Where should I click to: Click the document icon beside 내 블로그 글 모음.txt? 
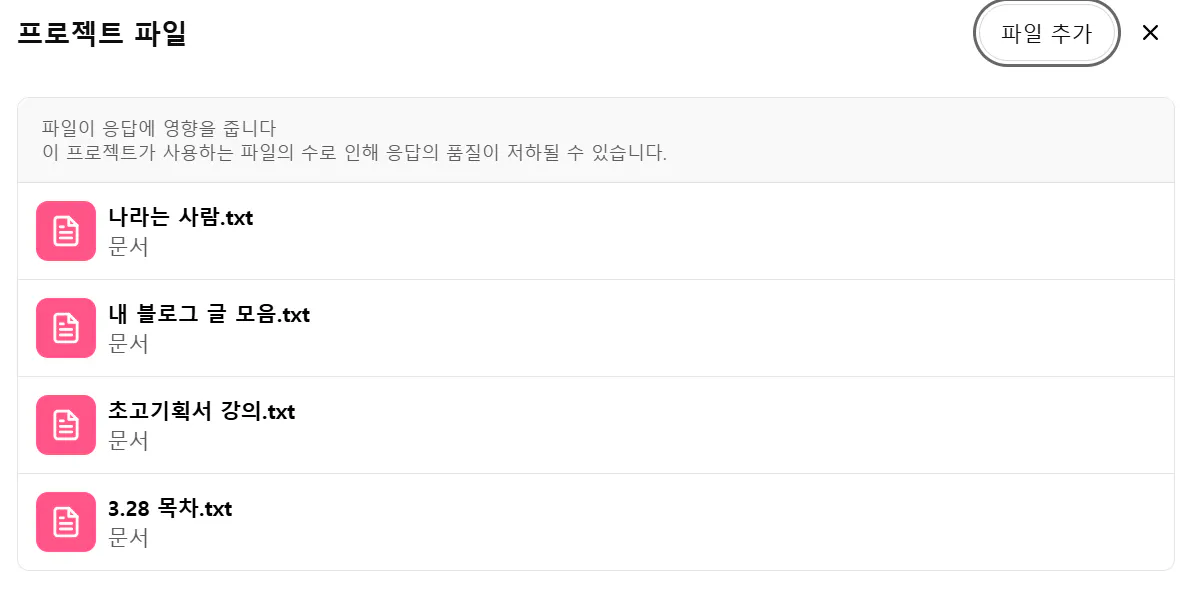(66, 328)
